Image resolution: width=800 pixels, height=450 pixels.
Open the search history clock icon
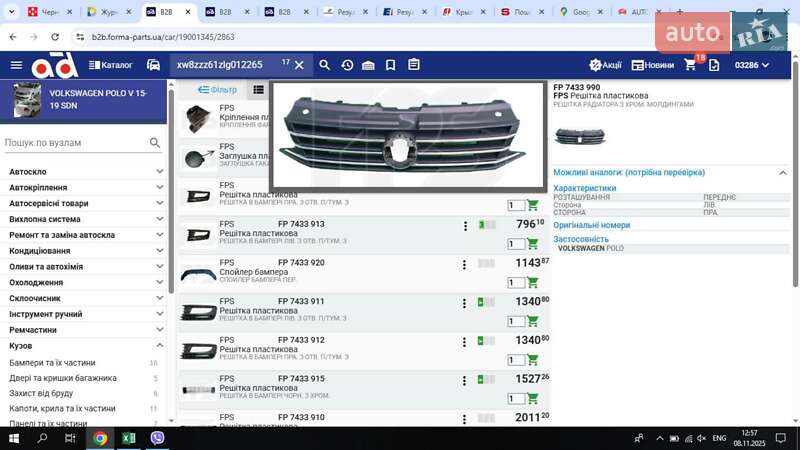point(346,65)
